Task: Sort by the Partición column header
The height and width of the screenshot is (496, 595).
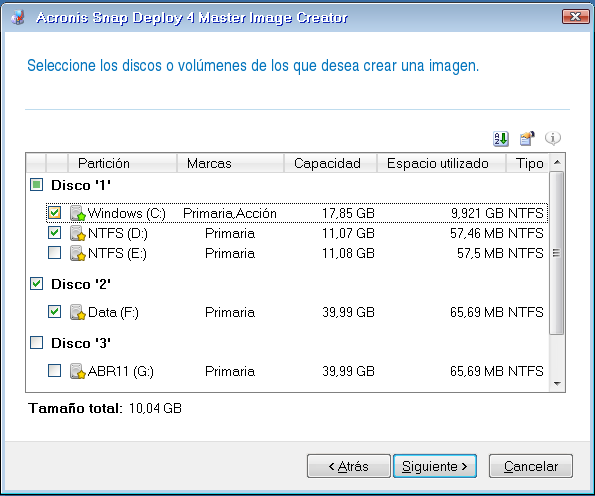Action: click(x=122, y=163)
